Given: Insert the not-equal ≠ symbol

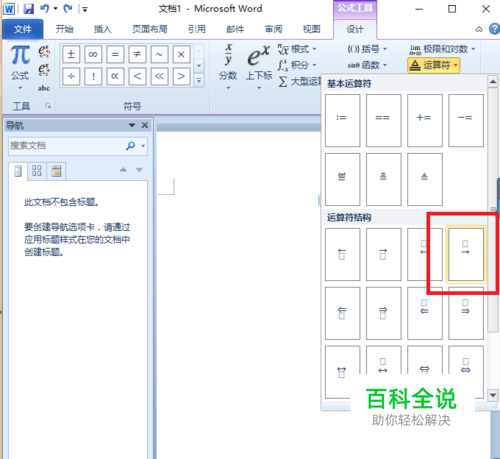Looking at the screenshot, I should point(137,54).
